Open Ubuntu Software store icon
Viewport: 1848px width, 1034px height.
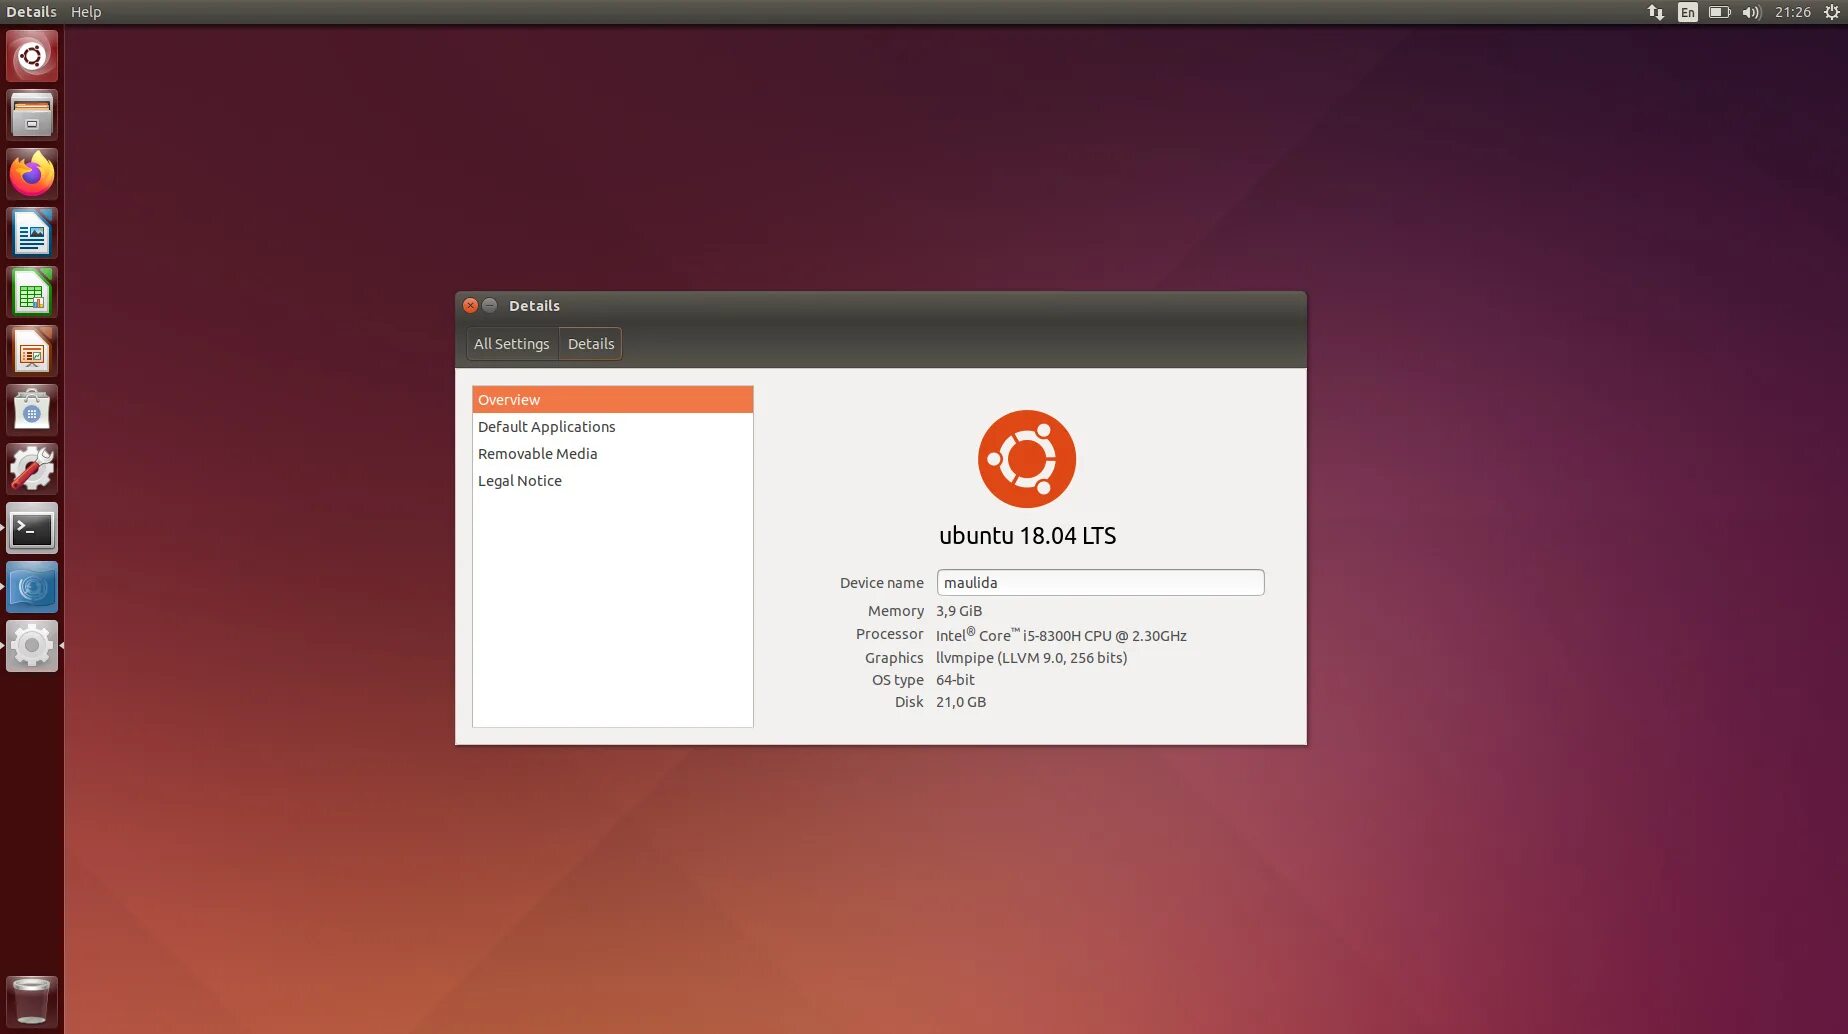click(32, 410)
